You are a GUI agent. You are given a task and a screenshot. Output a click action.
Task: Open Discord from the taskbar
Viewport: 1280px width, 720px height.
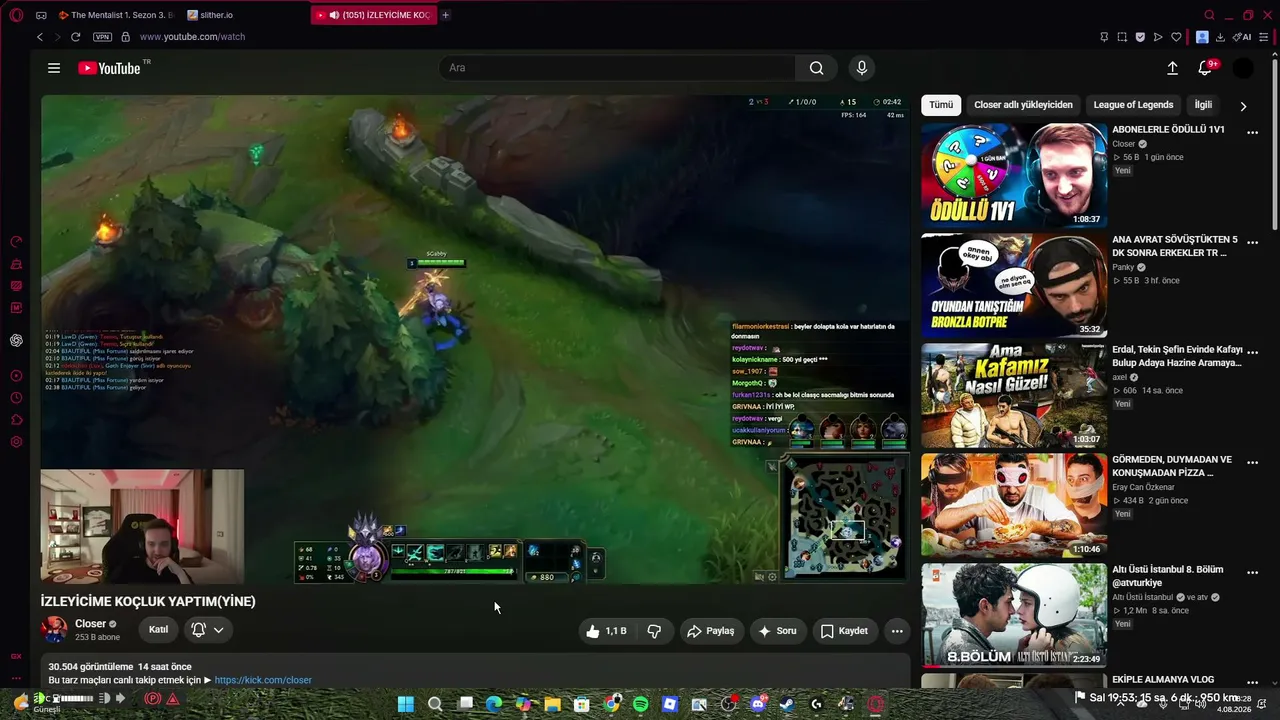(758, 704)
